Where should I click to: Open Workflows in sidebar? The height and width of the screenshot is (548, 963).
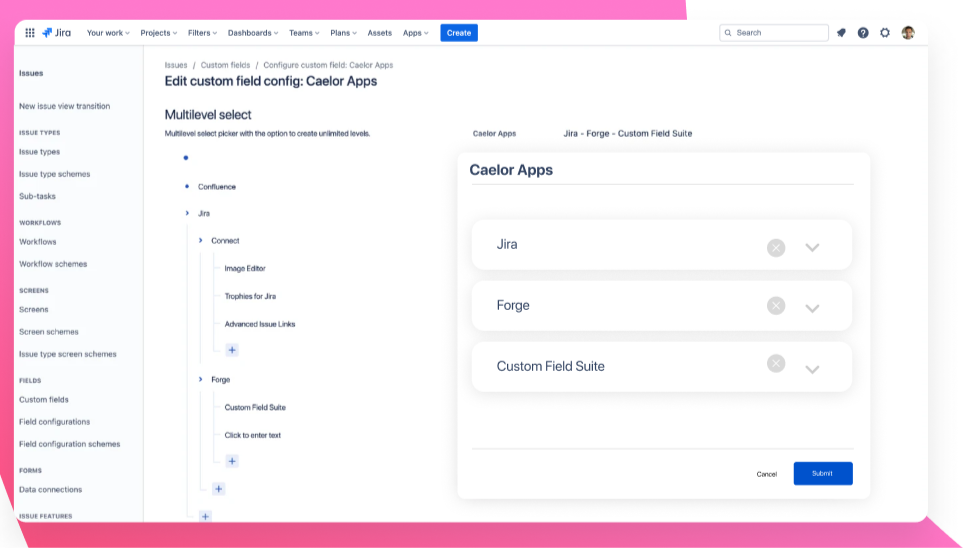click(x=37, y=241)
